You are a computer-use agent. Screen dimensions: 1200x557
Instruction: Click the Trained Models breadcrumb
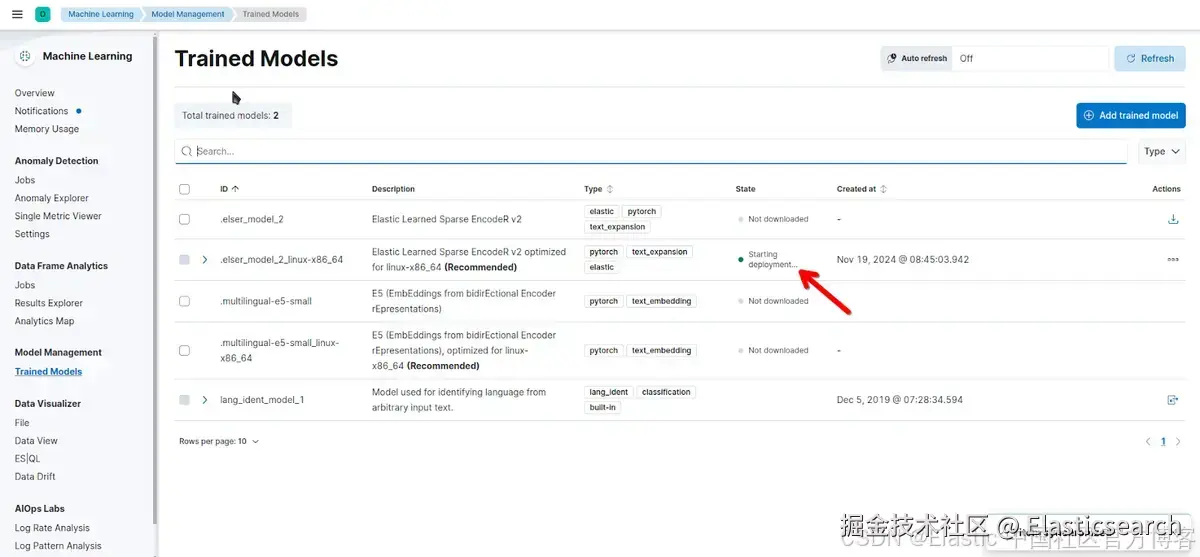pos(271,14)
